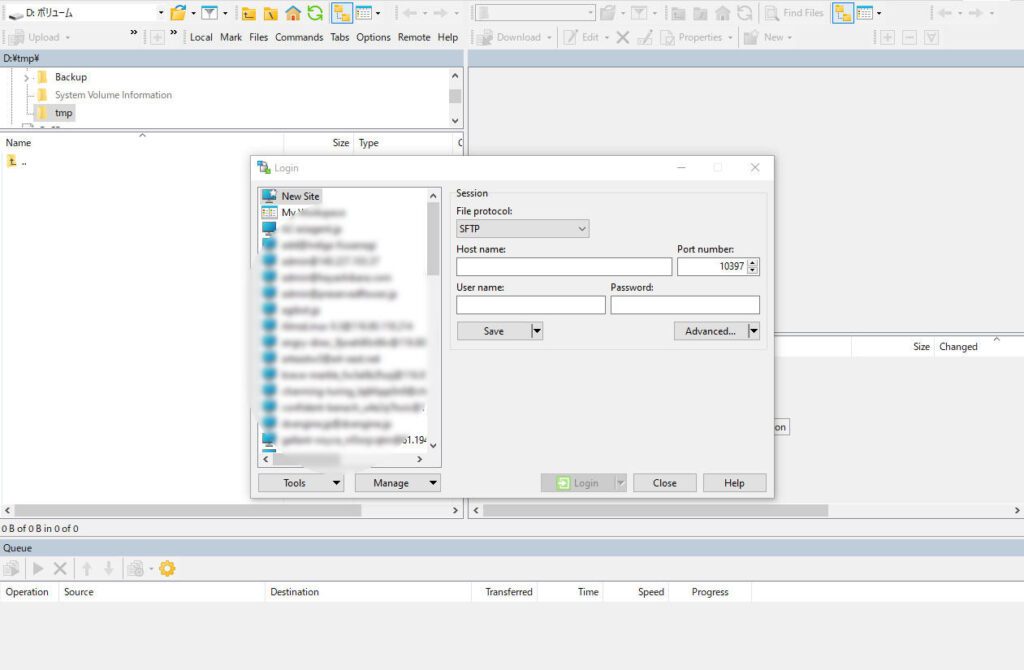Viewport: 1024px width, 670px height.
Task: Click the local forward arrow icon
Action: (440, 13)
